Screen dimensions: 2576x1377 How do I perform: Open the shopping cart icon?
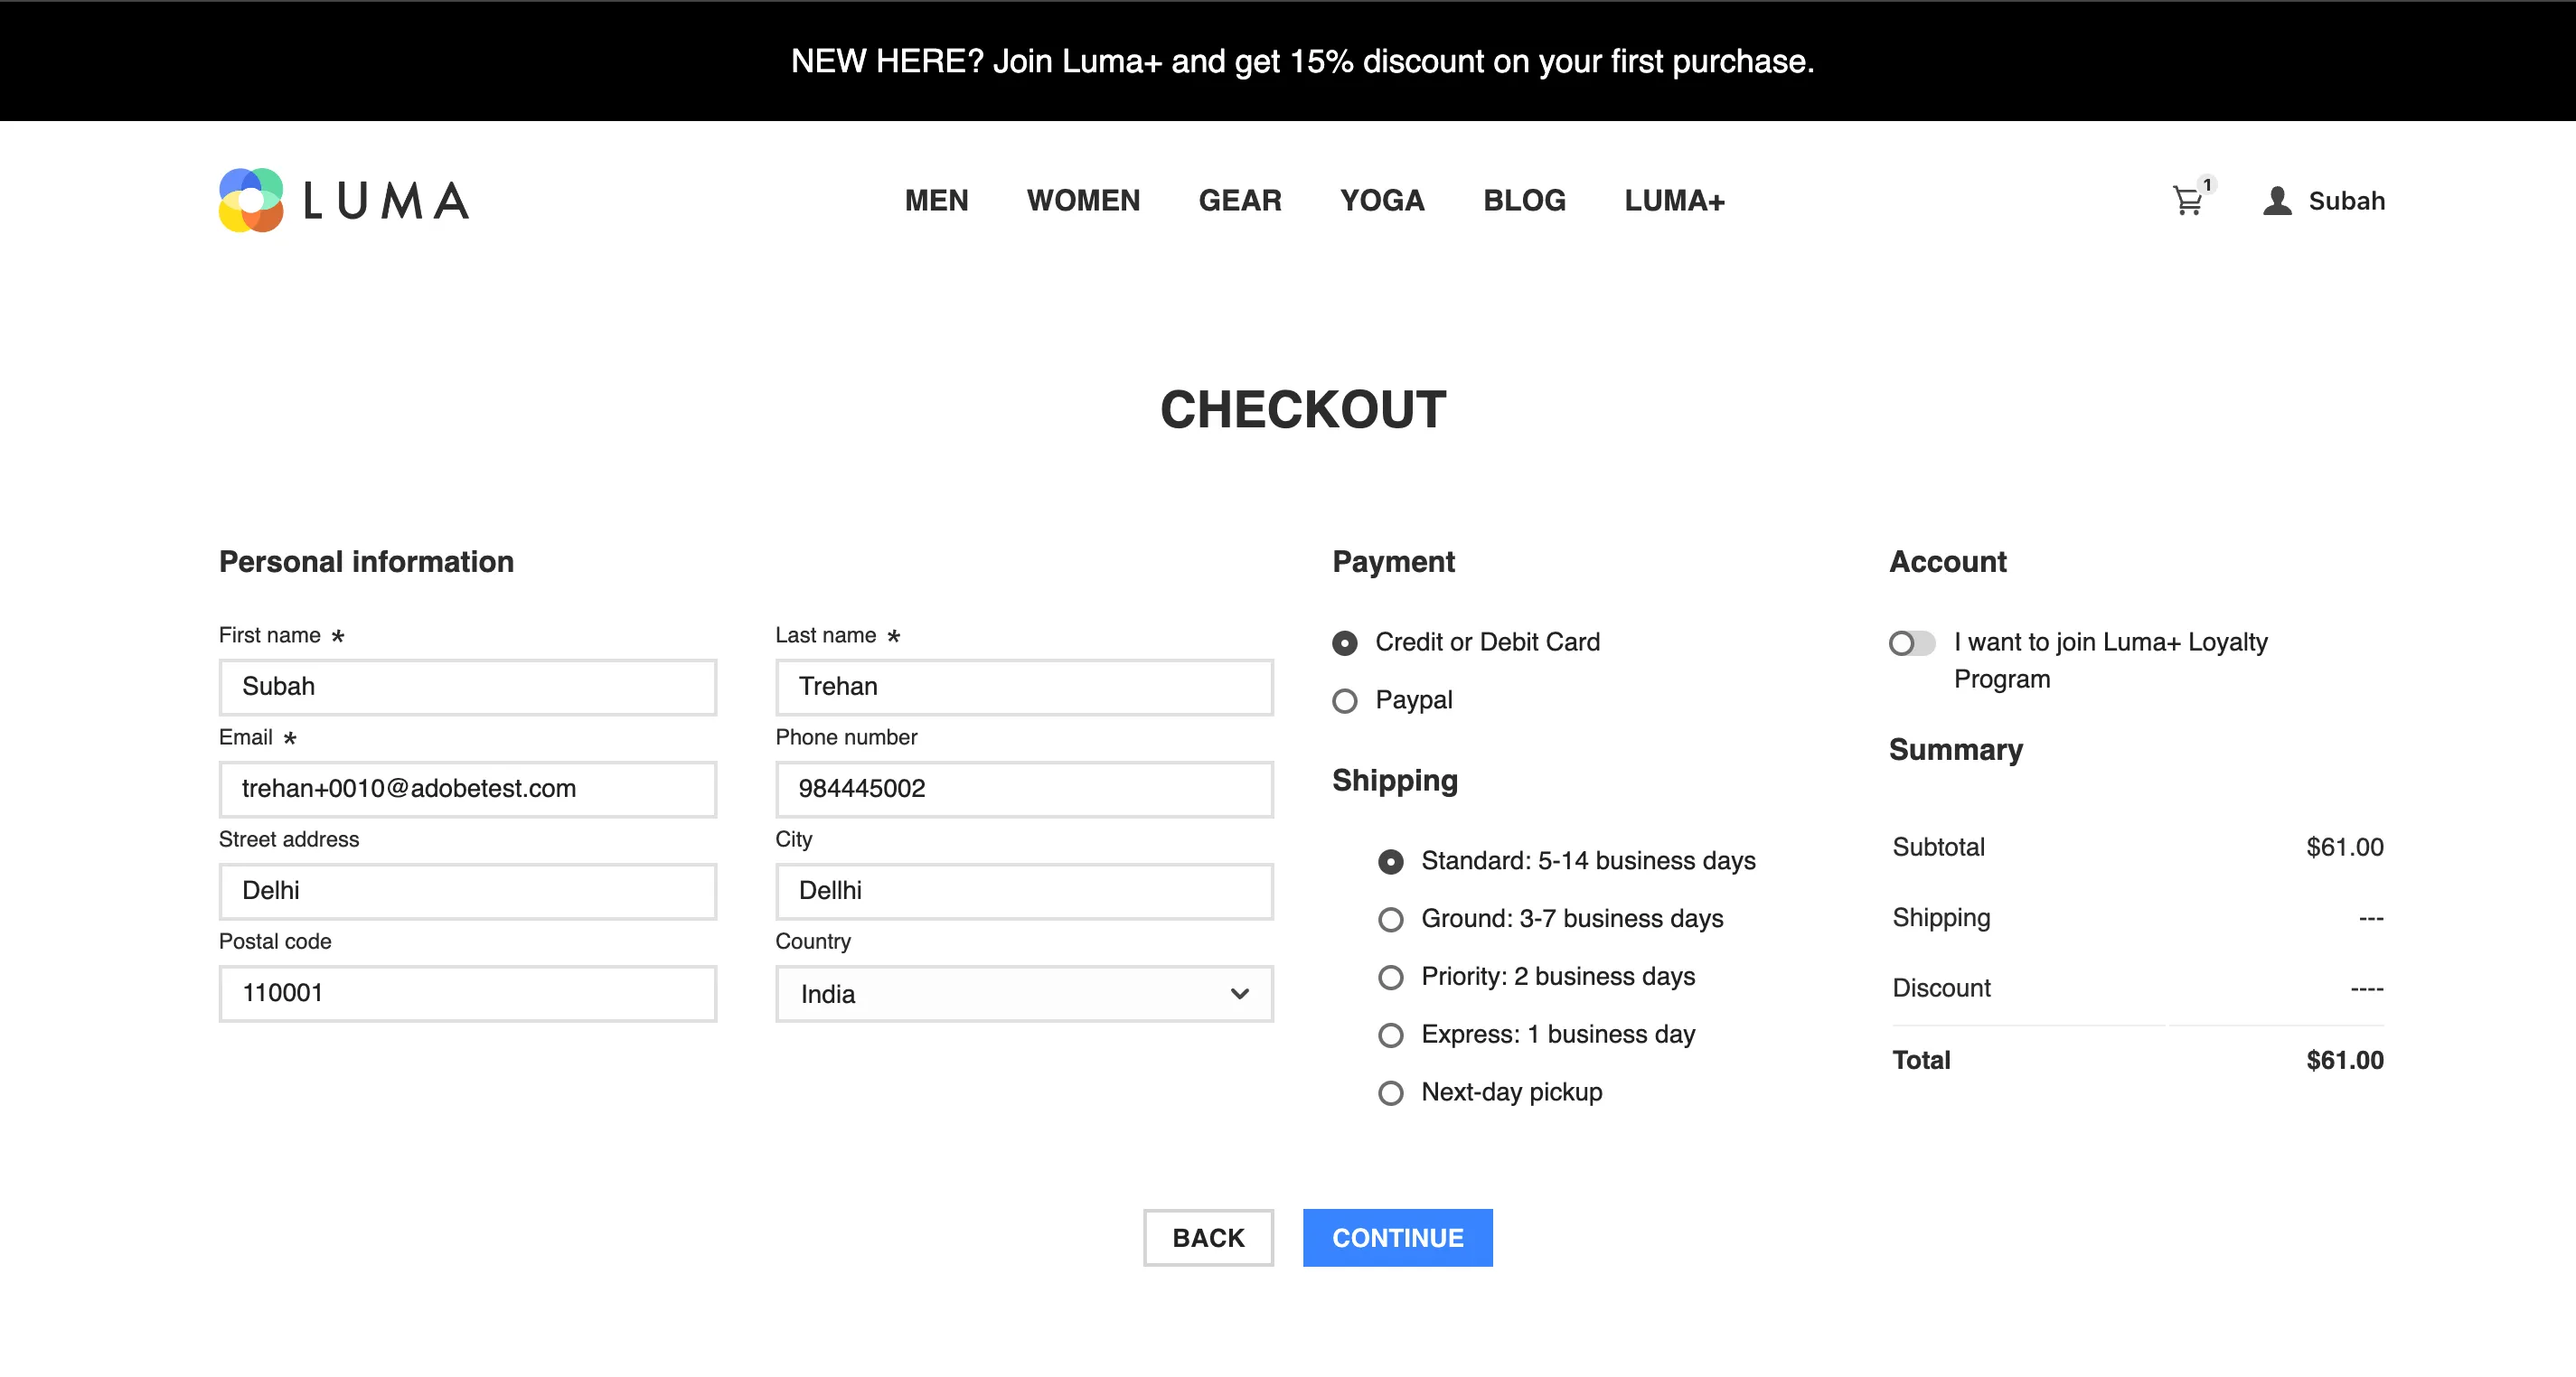(x=2189, y=200)
